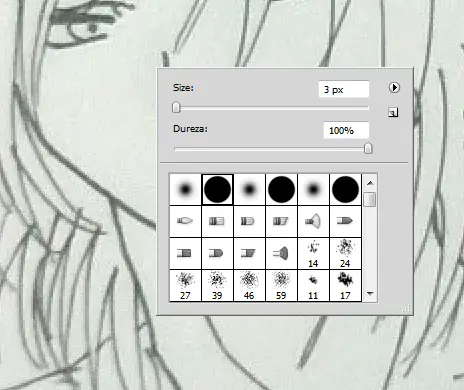
Task: Select the chalk brush labeled 11
Action: [x=313, y=286]
